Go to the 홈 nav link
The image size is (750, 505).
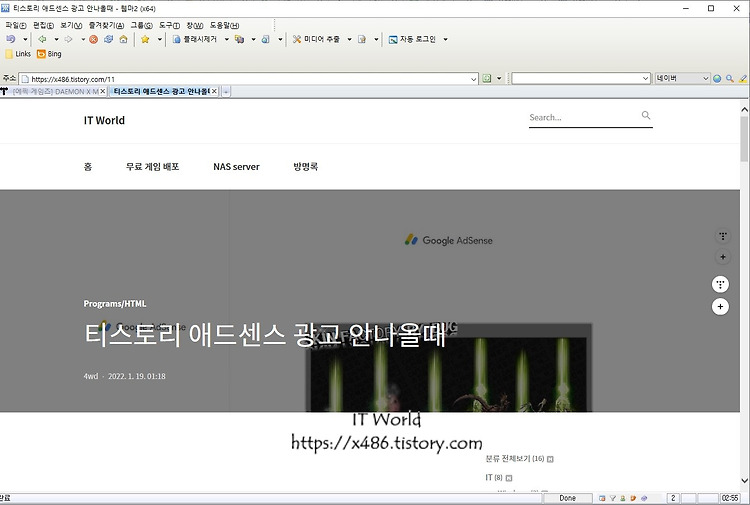click(x=88, y=167)
